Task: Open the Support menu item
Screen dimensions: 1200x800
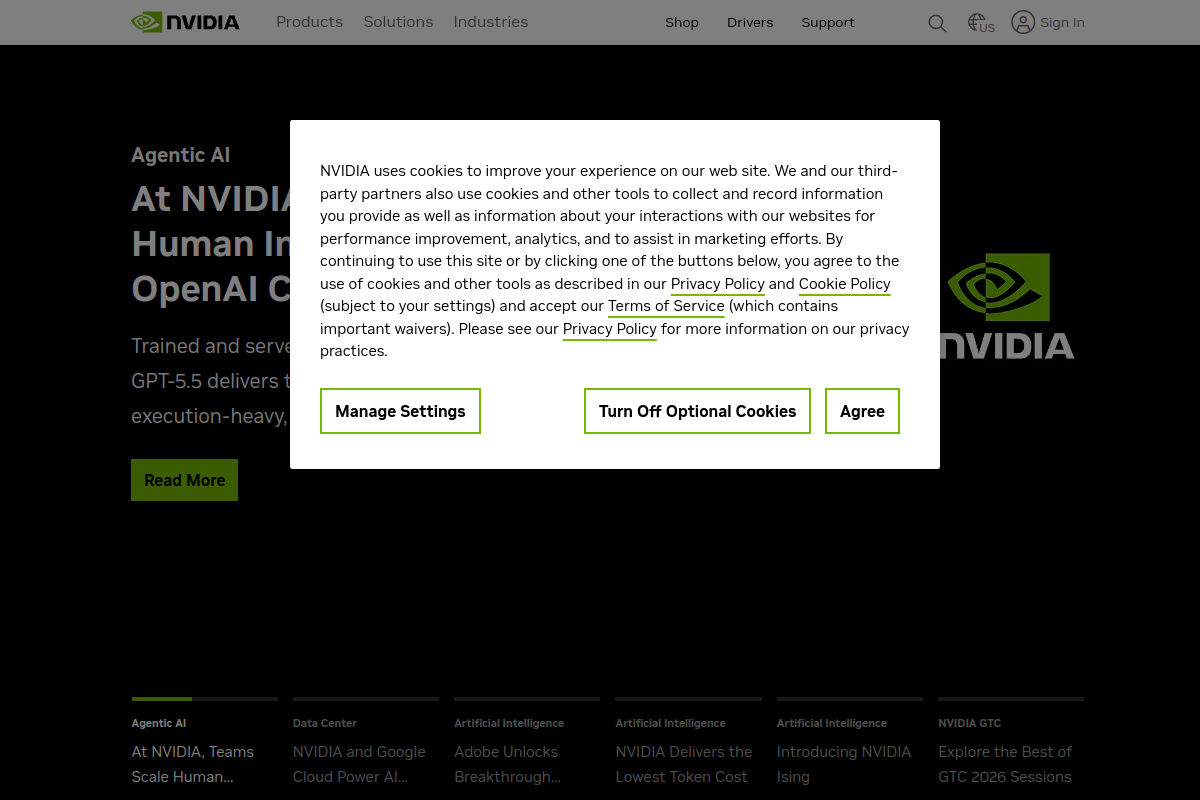Action: click(828, 23)
